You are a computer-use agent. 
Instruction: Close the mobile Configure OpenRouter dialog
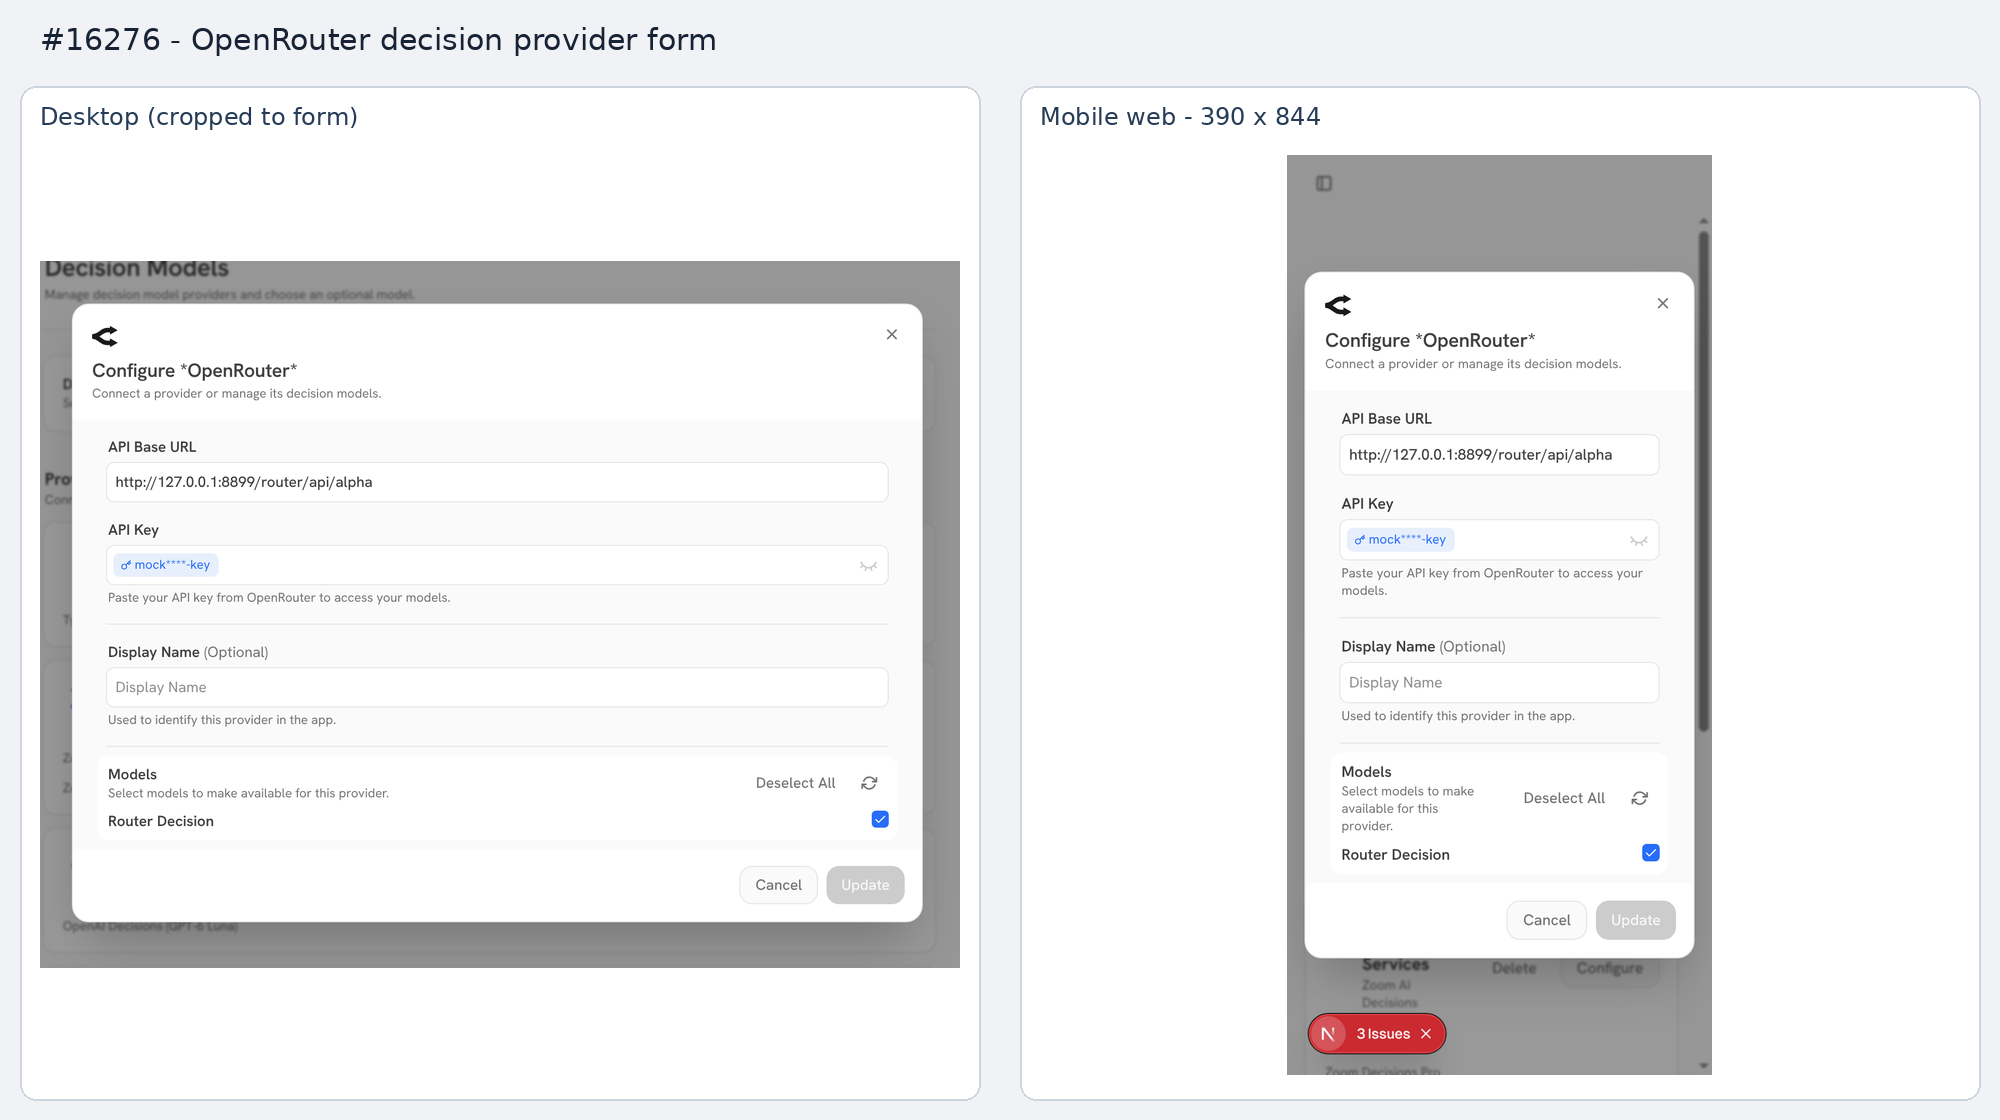1663,304
